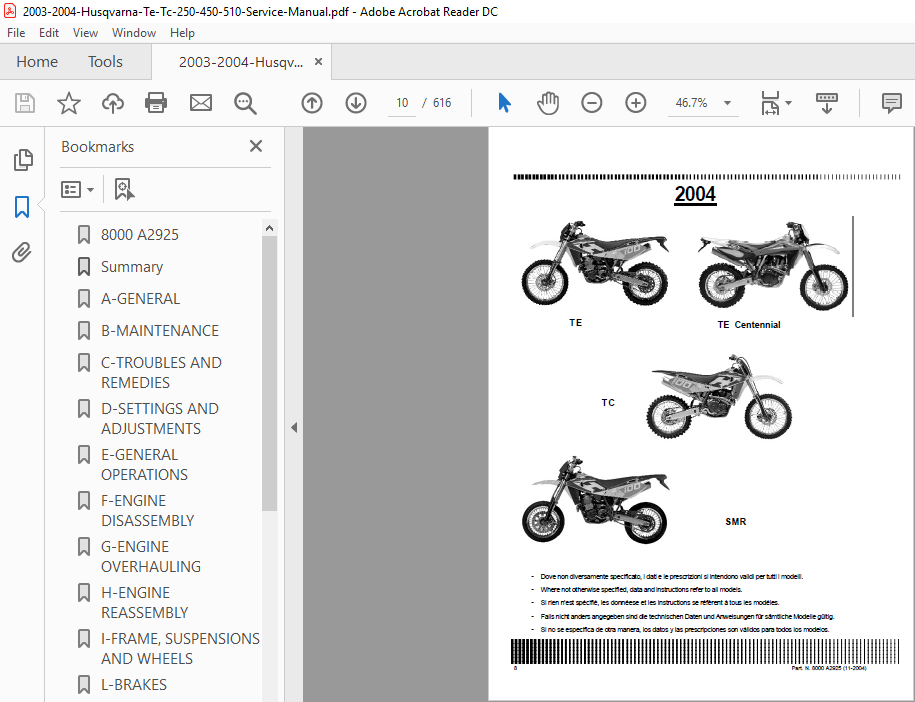Switch to the Home tab
Screen dimensions: 915x702
pyautogui.click(x=37, y=61)
